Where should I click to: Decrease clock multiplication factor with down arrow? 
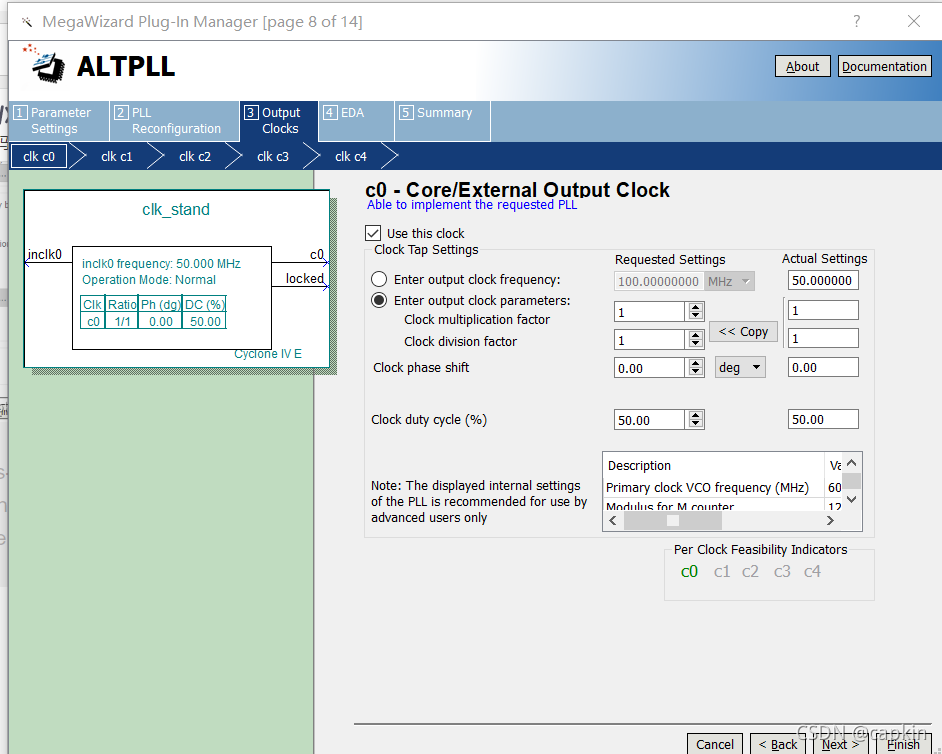coord(696,316)
